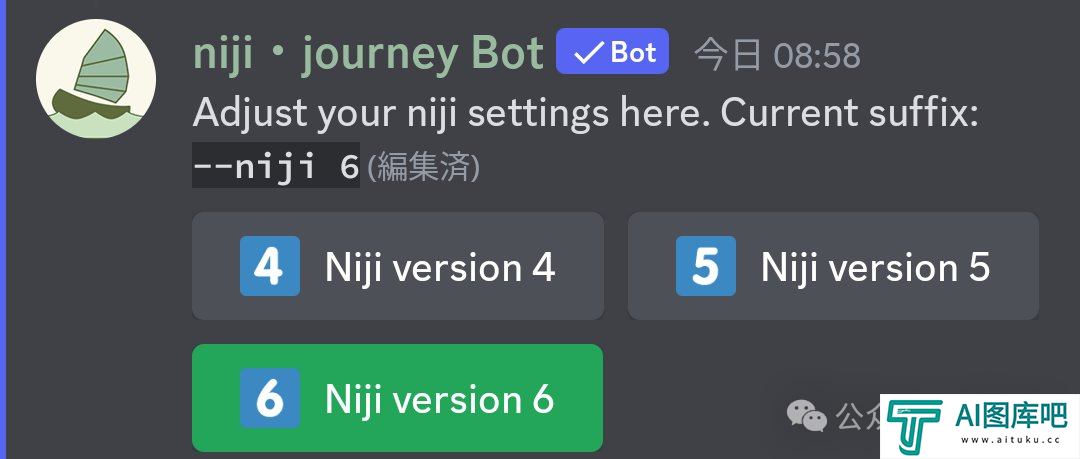
Task: Click the AI图库吧 watermark text
Action: [x=1012, y=416]
